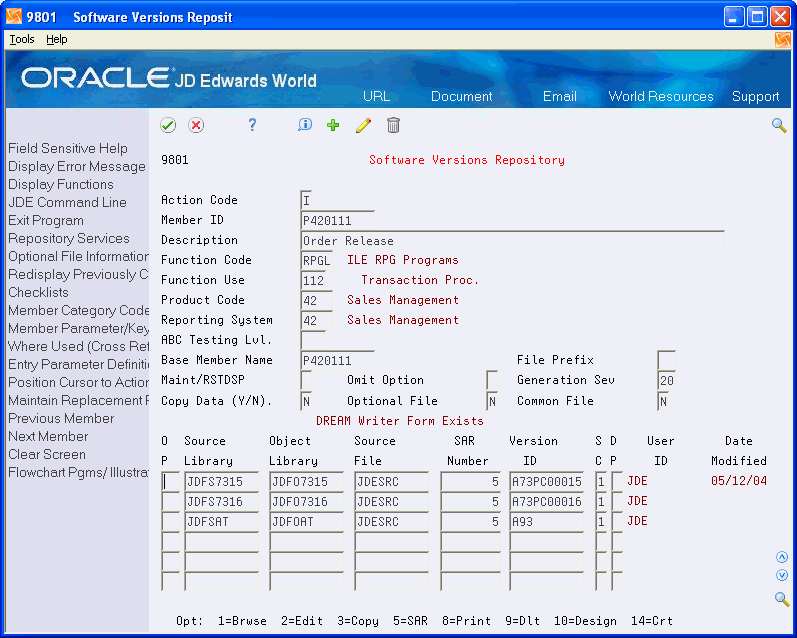Click the Copy Data (Y/N) field
Screen dimensions: 797x638
point(306,402)
